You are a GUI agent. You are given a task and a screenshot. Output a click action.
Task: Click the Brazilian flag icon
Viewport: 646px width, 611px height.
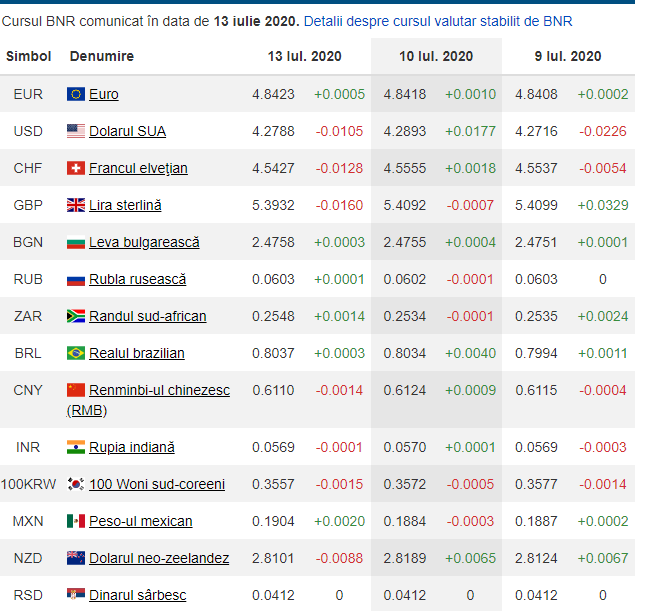pyautogui.click(x=76, y=353)
